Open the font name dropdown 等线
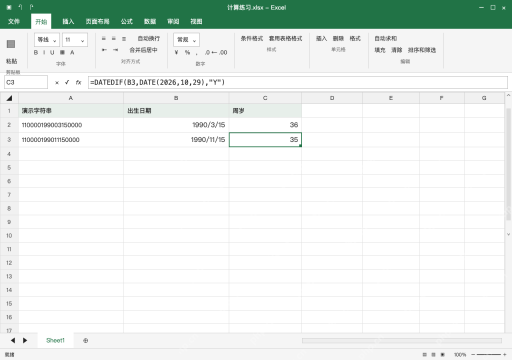This screenshot has width=512, height=360. click(47, 40)
